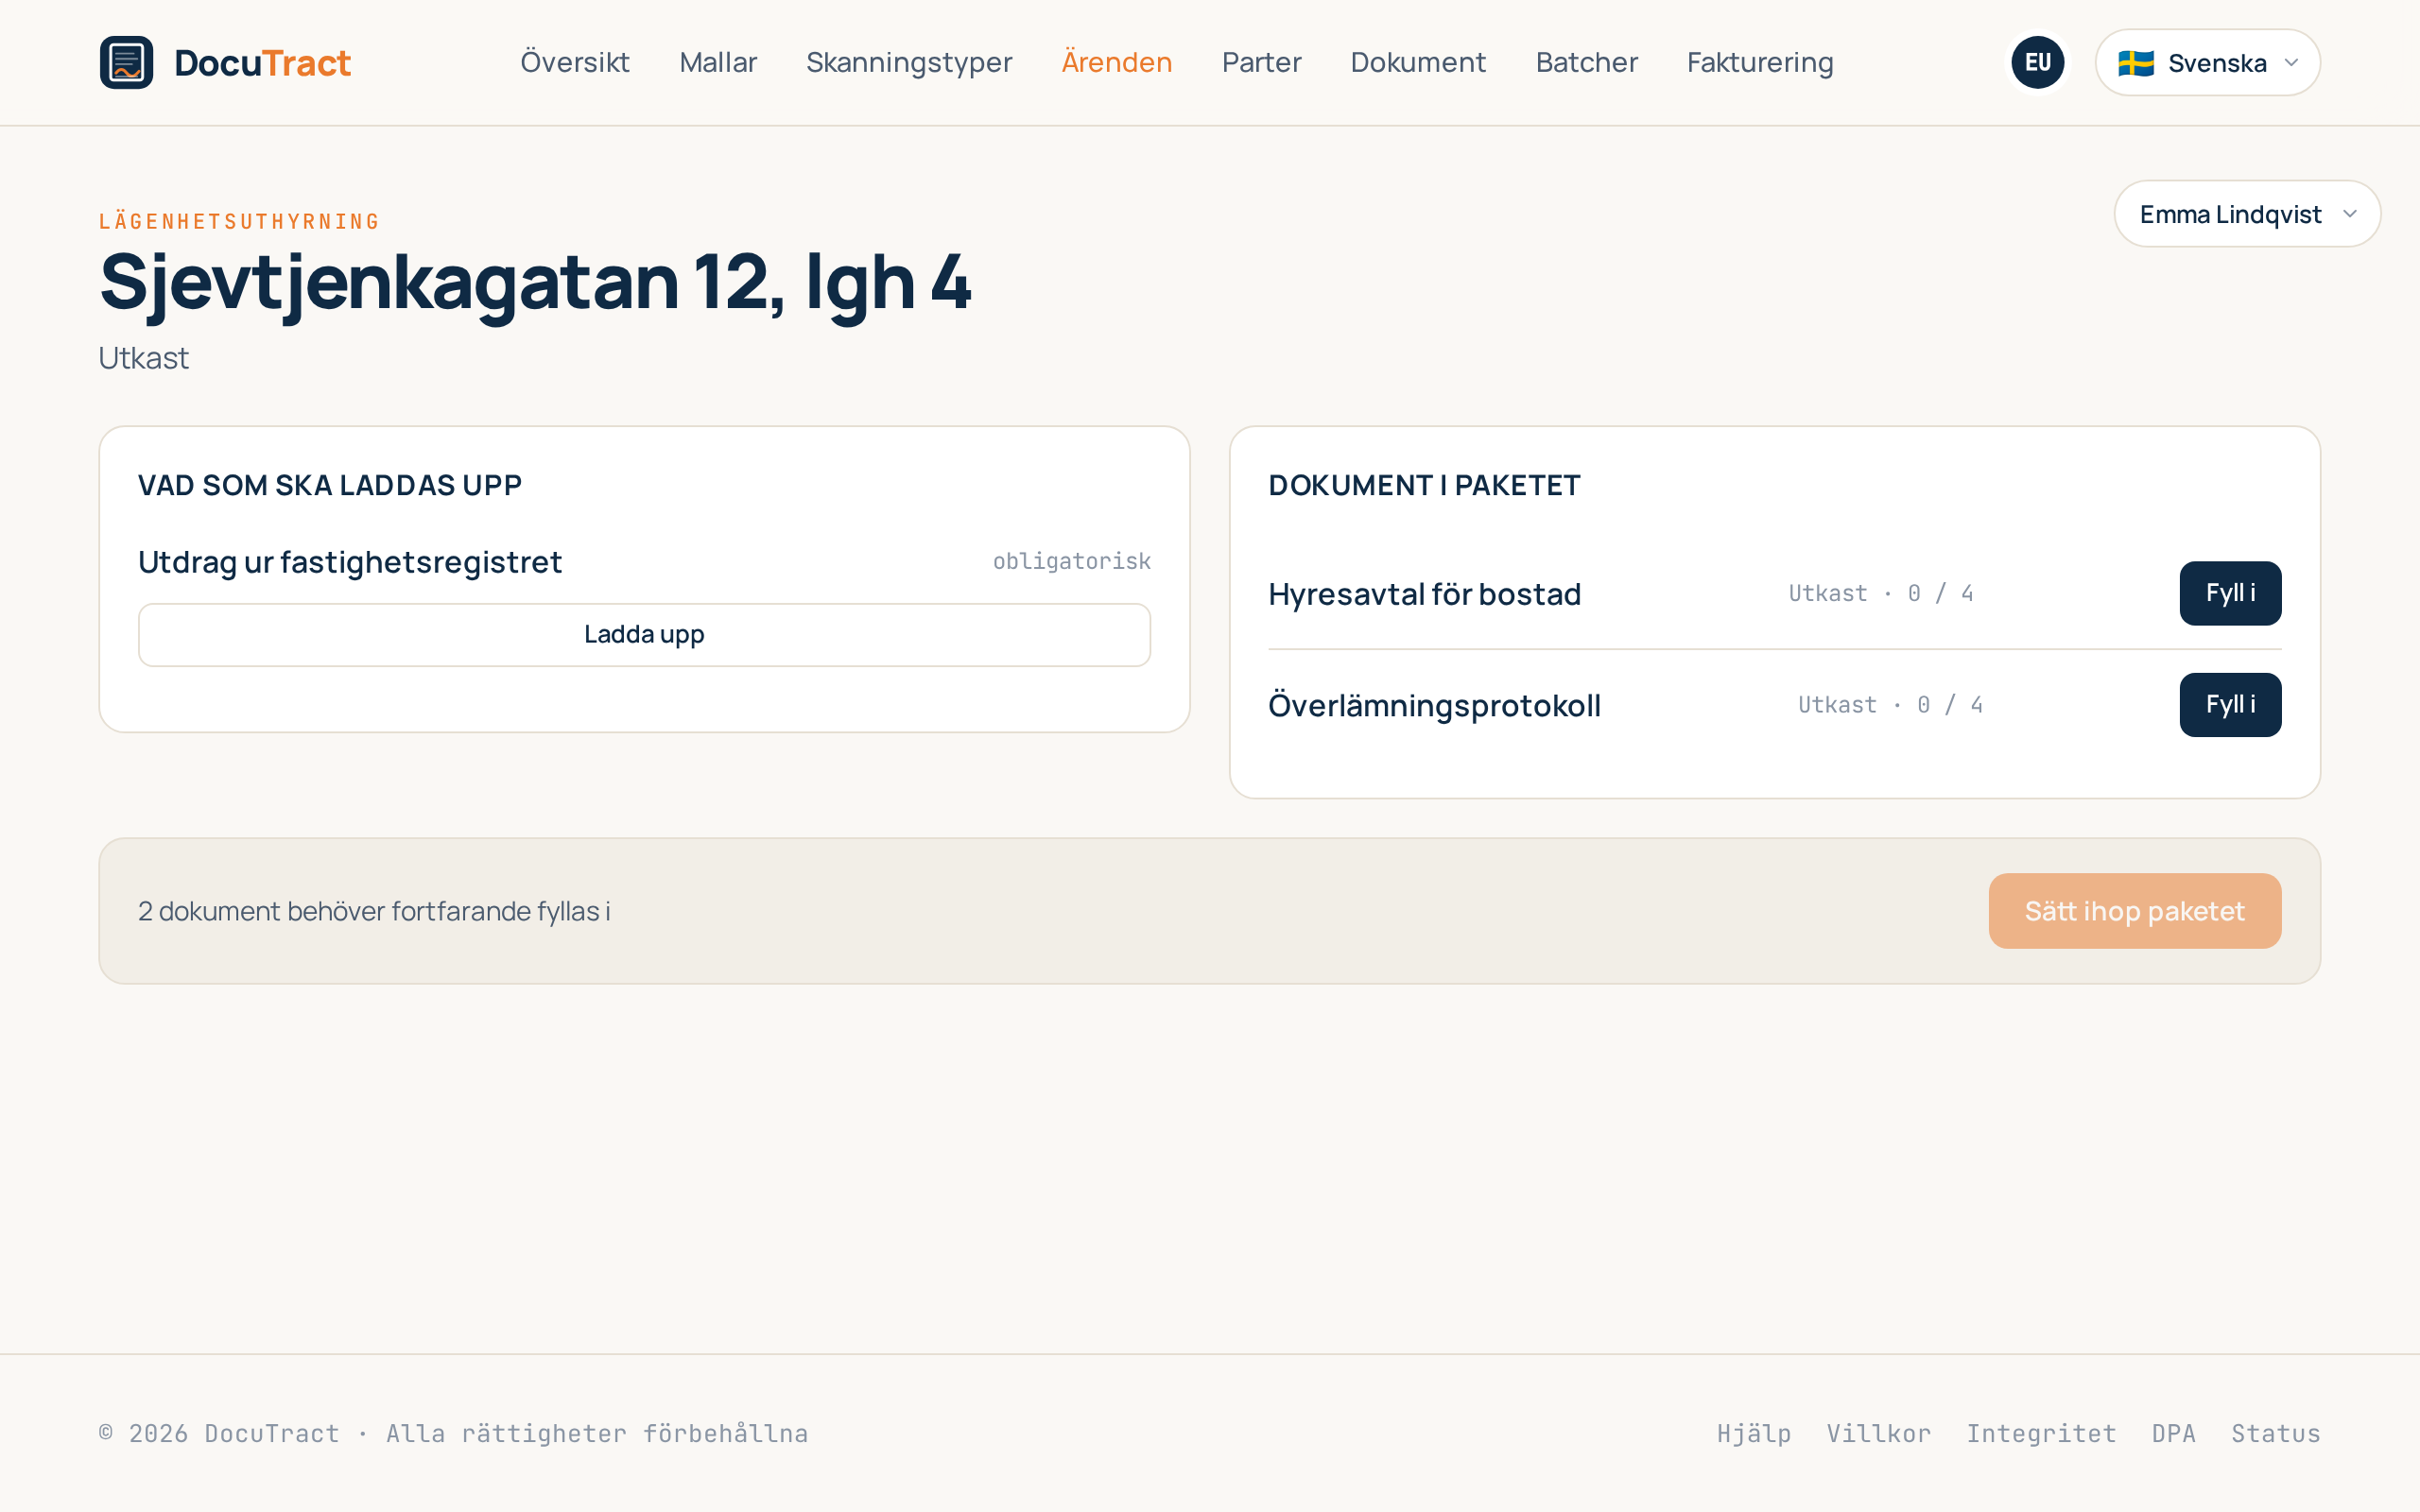Open the DPA footer link

click(2173, 1433)
